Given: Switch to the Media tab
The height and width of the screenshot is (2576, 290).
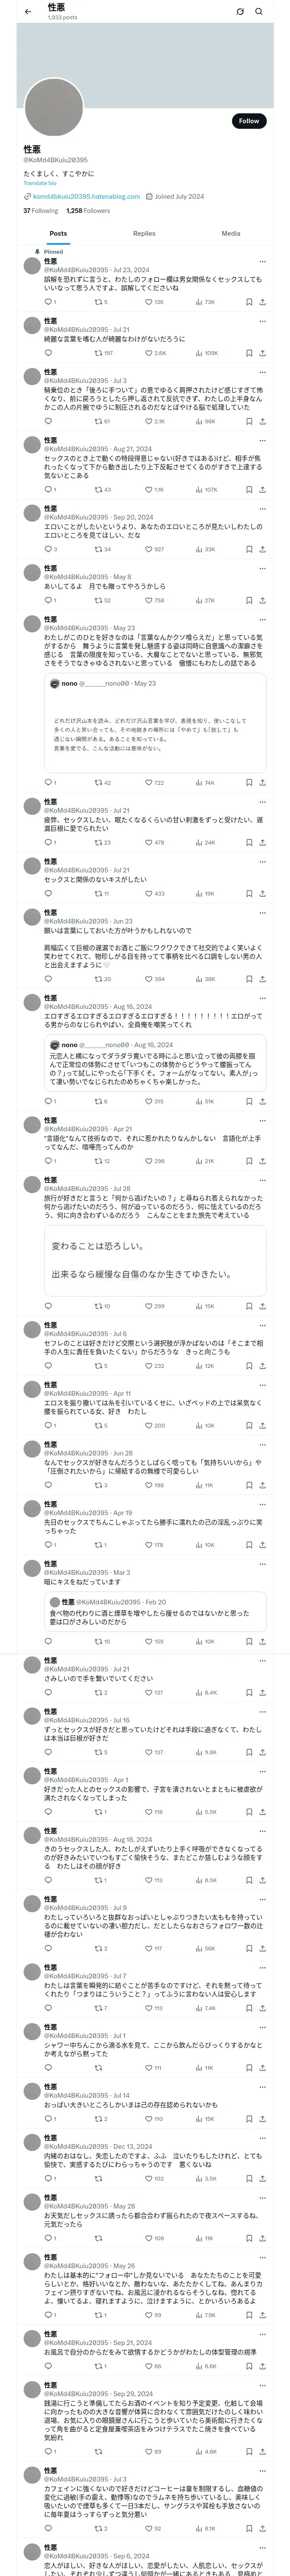Looking at the screenshot, I should (231, 233).
